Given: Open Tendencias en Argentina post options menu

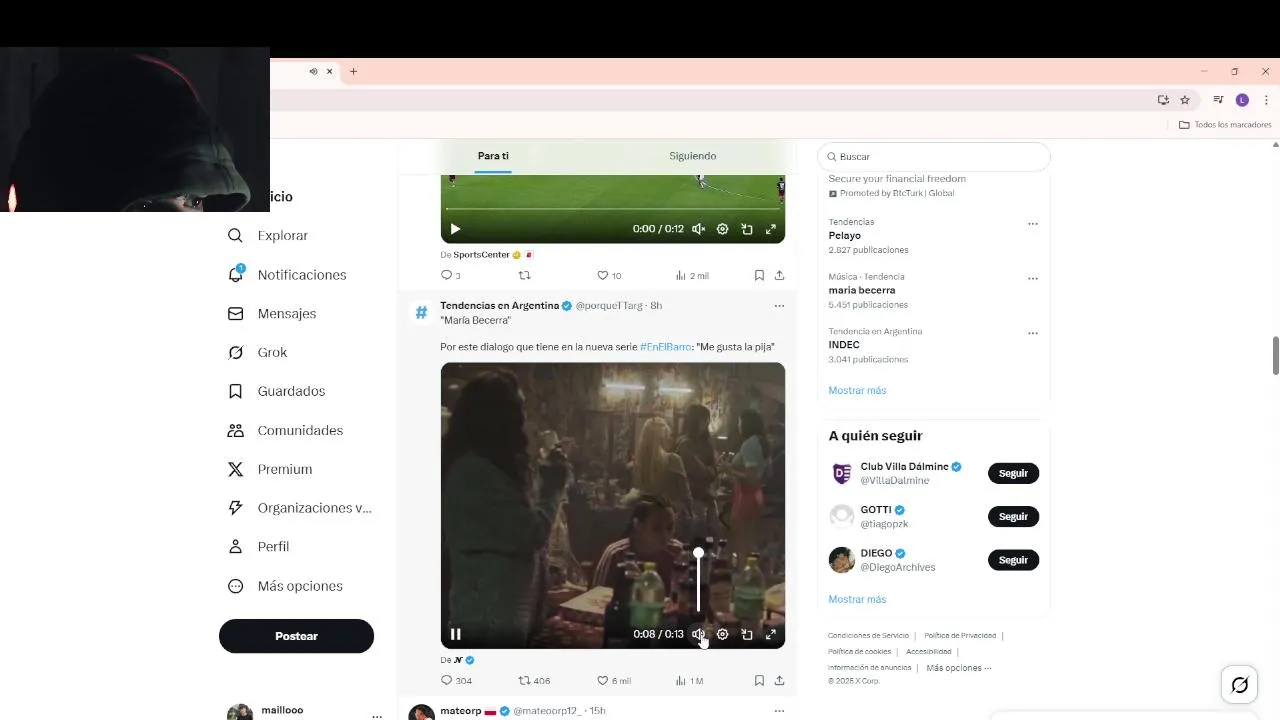Looking at the screenshot, I should point(779,306).
